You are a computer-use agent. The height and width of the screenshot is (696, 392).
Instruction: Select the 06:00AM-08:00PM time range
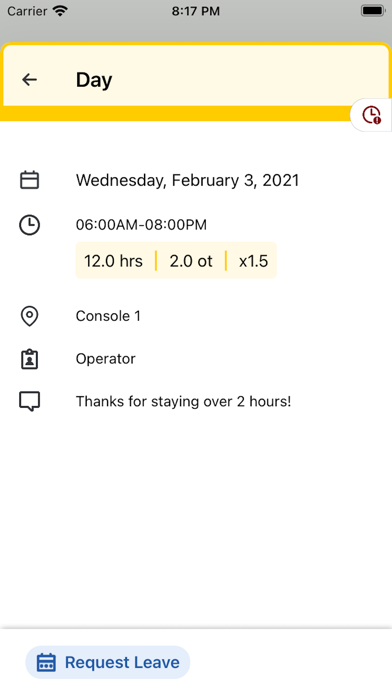pyautogui.click(x=141, y=225)
